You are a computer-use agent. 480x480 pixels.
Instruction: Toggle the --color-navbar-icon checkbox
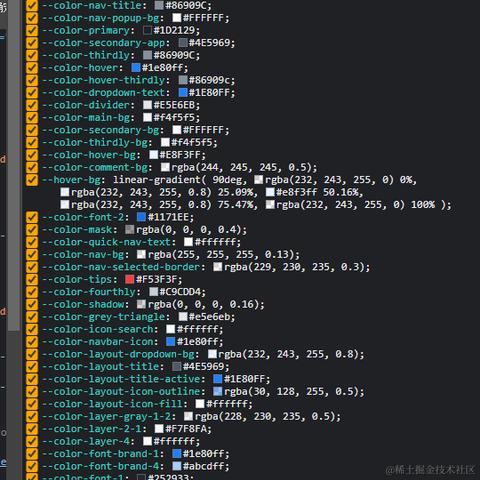coord(32,342)
